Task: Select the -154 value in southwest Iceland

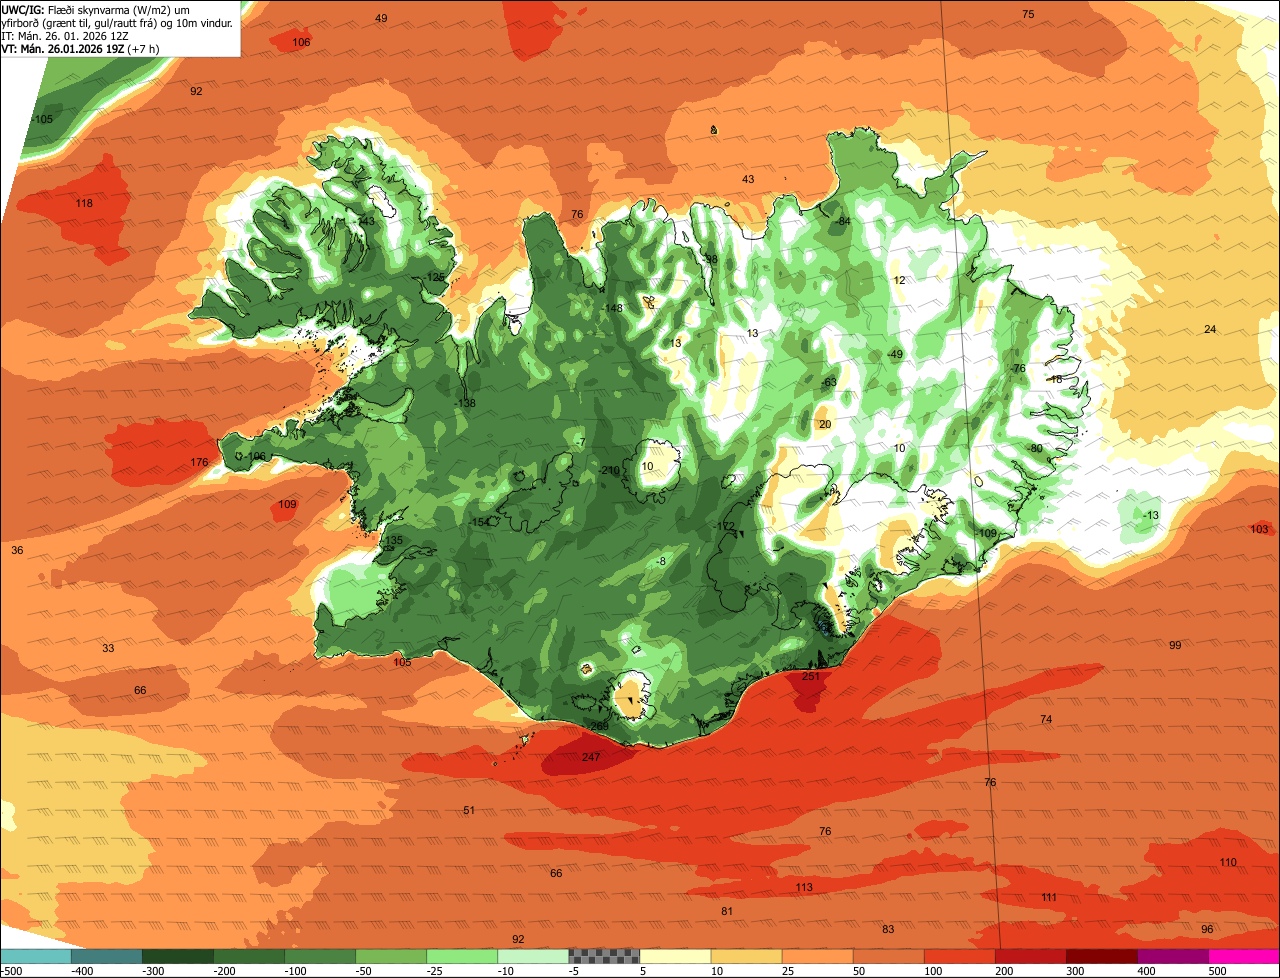Action: [x=479, y=523]
